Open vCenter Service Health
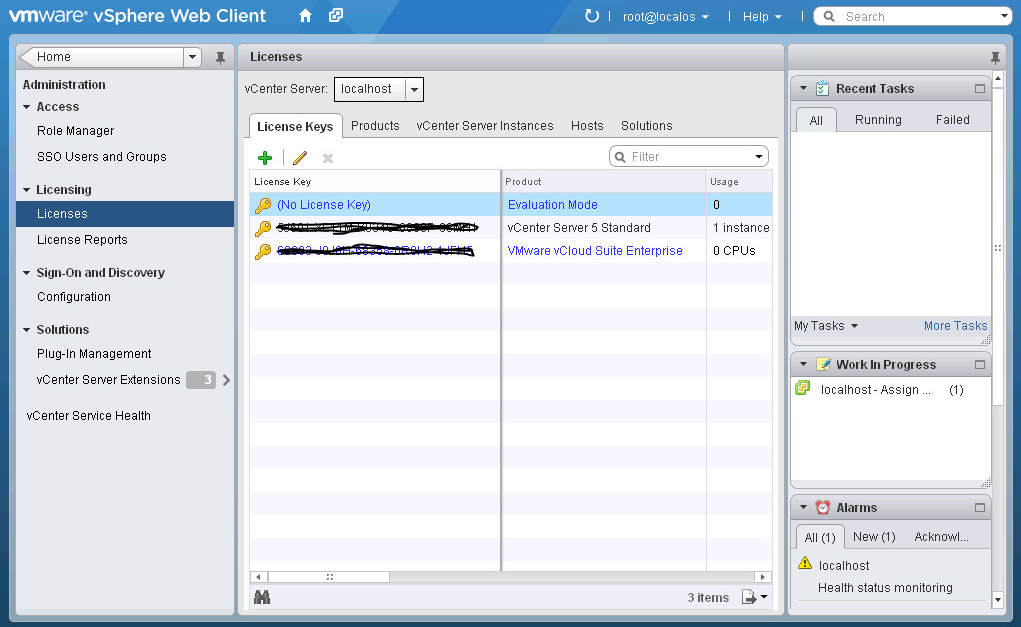This screenshot has width=1021, height=627. (89, 415)
